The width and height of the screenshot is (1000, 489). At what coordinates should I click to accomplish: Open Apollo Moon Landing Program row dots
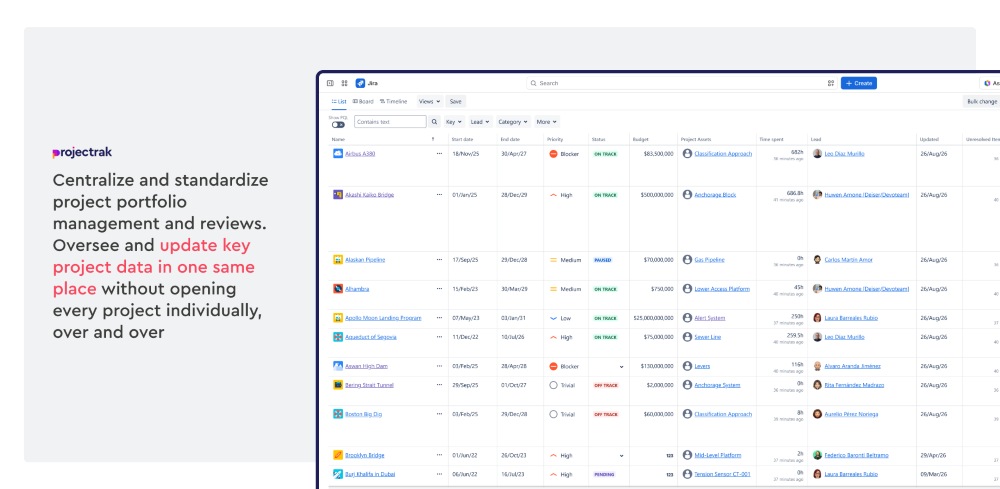coord(439,317)
